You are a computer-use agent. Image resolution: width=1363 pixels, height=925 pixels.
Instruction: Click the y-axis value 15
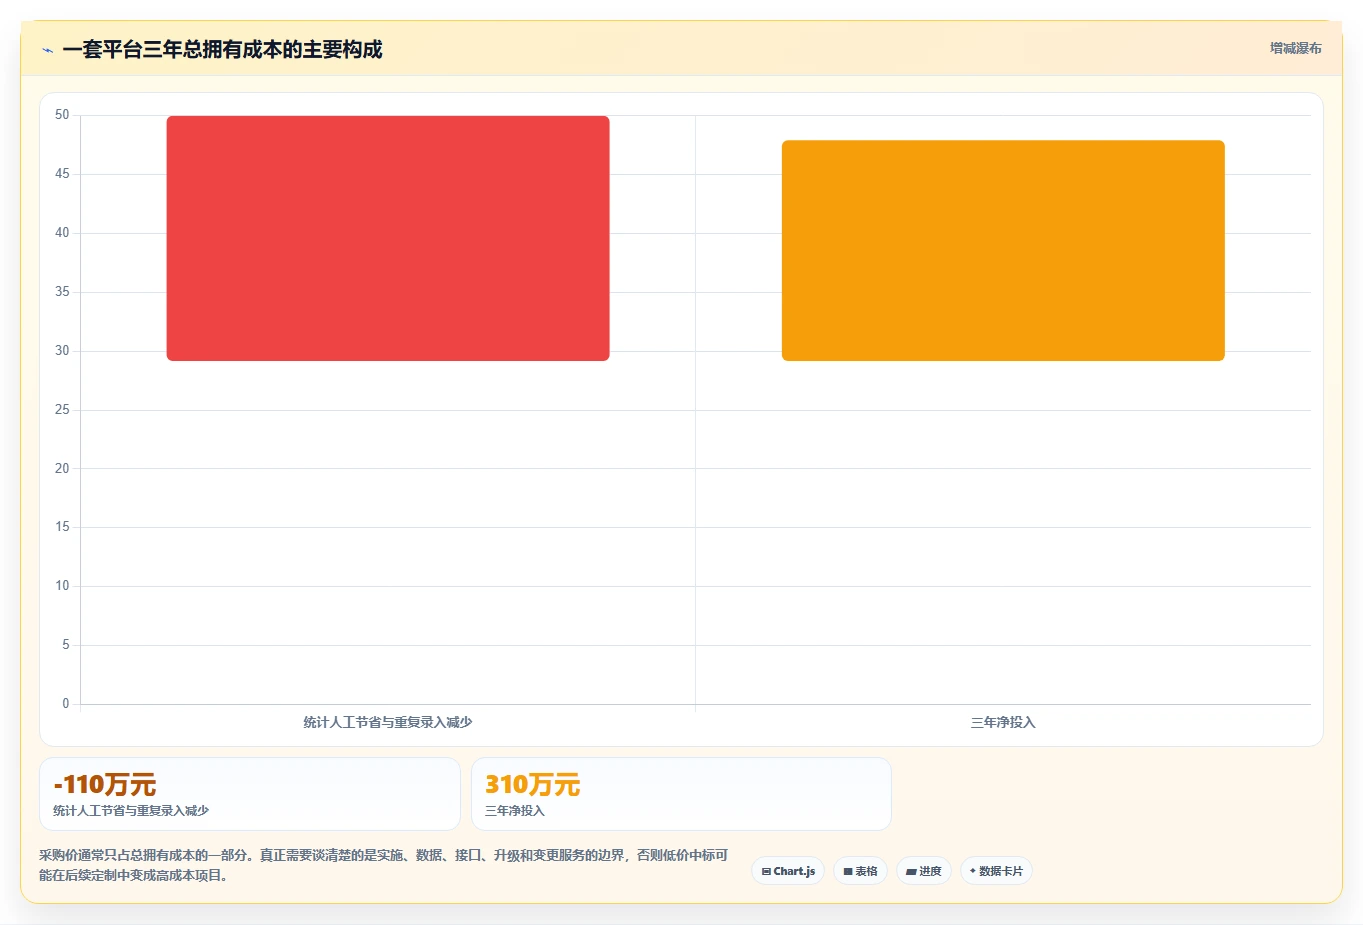point(62,527)
